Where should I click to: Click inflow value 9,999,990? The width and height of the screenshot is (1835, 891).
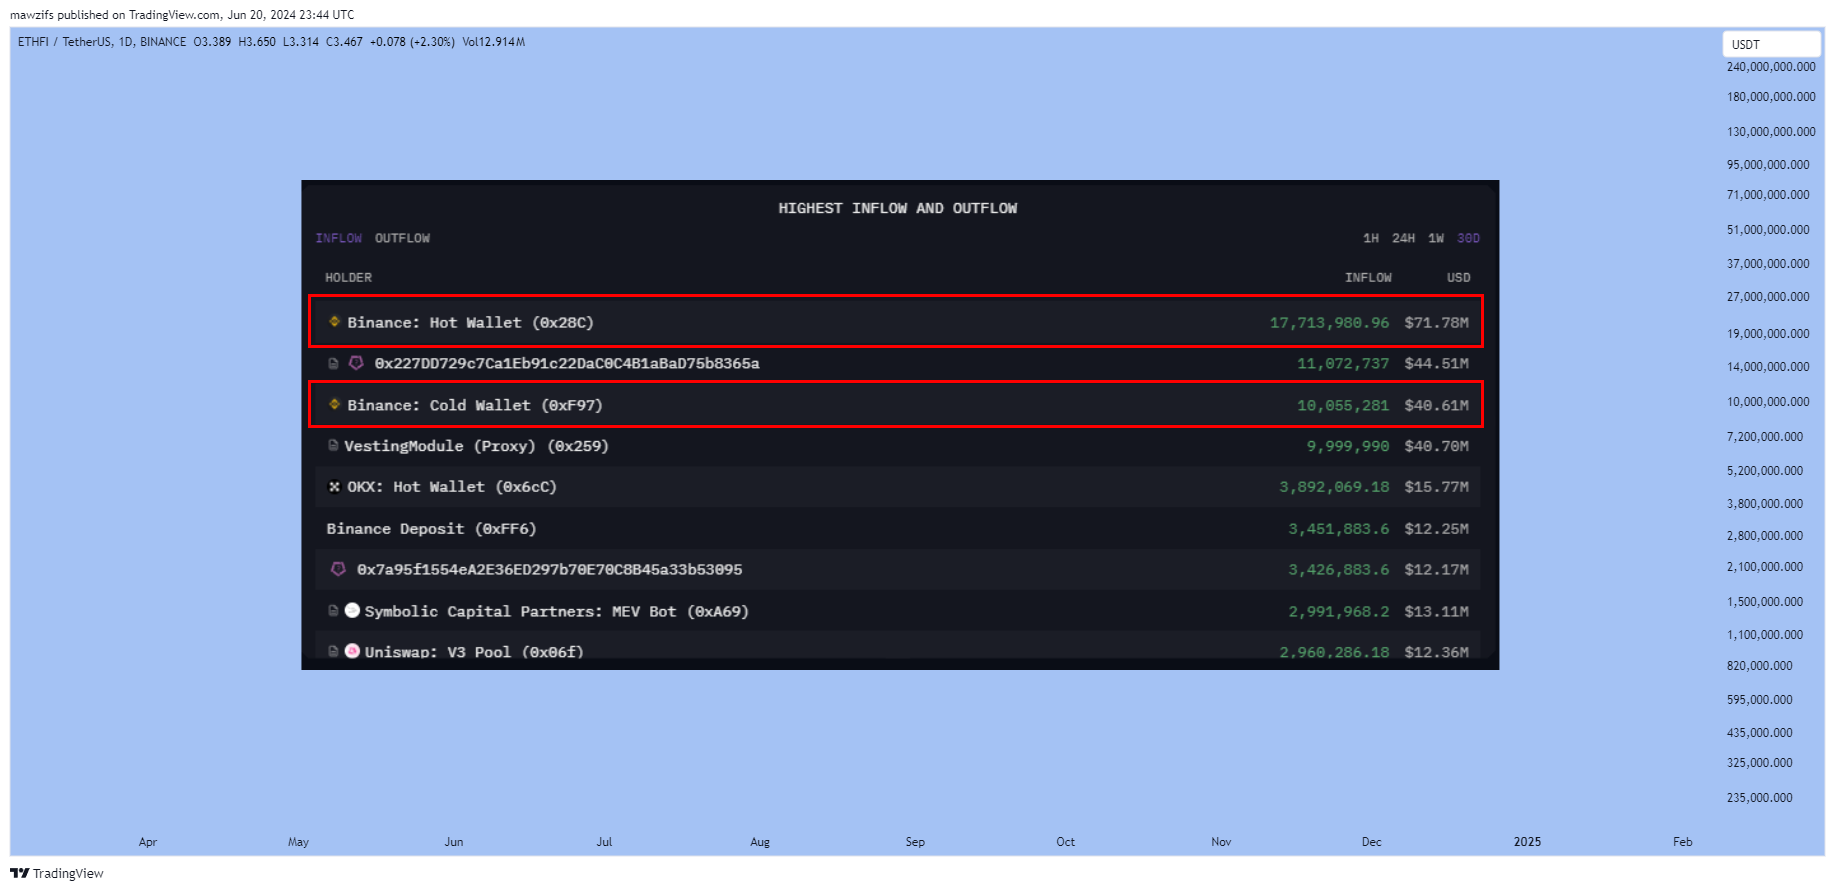pyautogui.click(x=1348, y=446)
